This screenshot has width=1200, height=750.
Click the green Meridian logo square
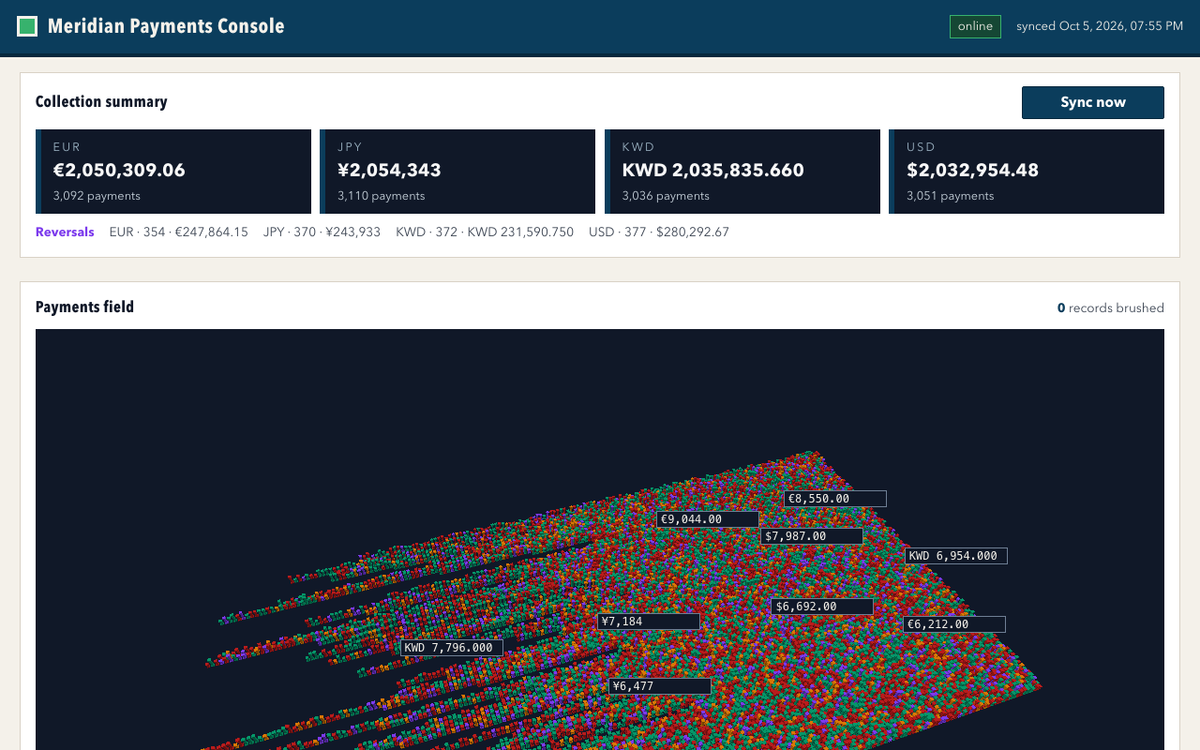click(28, 26)
